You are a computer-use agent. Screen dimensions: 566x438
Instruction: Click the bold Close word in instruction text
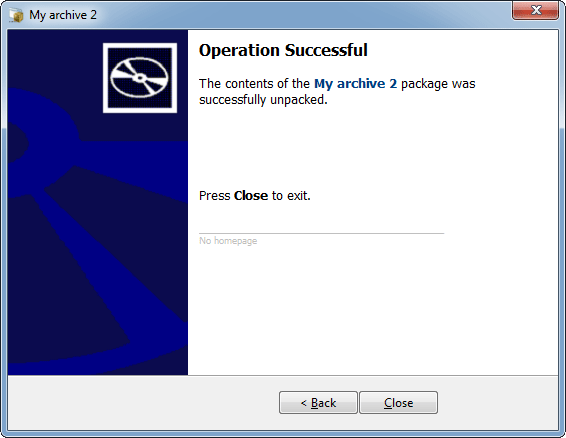click(251, 196)
